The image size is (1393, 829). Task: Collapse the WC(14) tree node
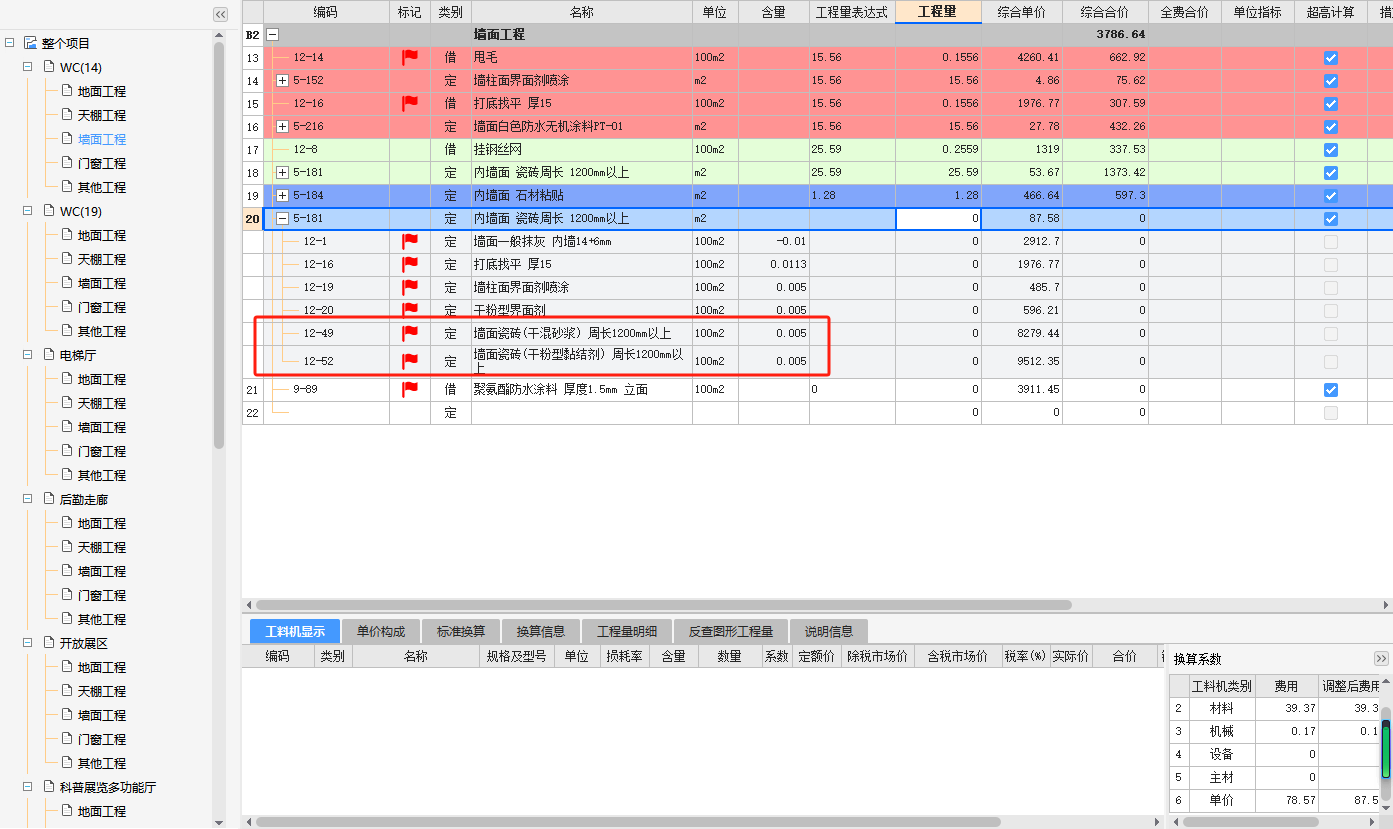coord(28,67)
